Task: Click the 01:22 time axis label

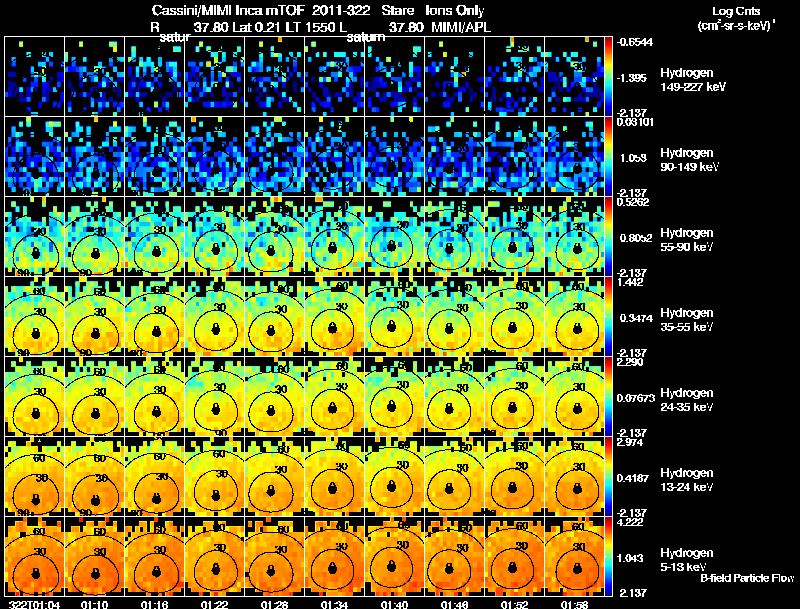Action: click(x=214, y=604)
